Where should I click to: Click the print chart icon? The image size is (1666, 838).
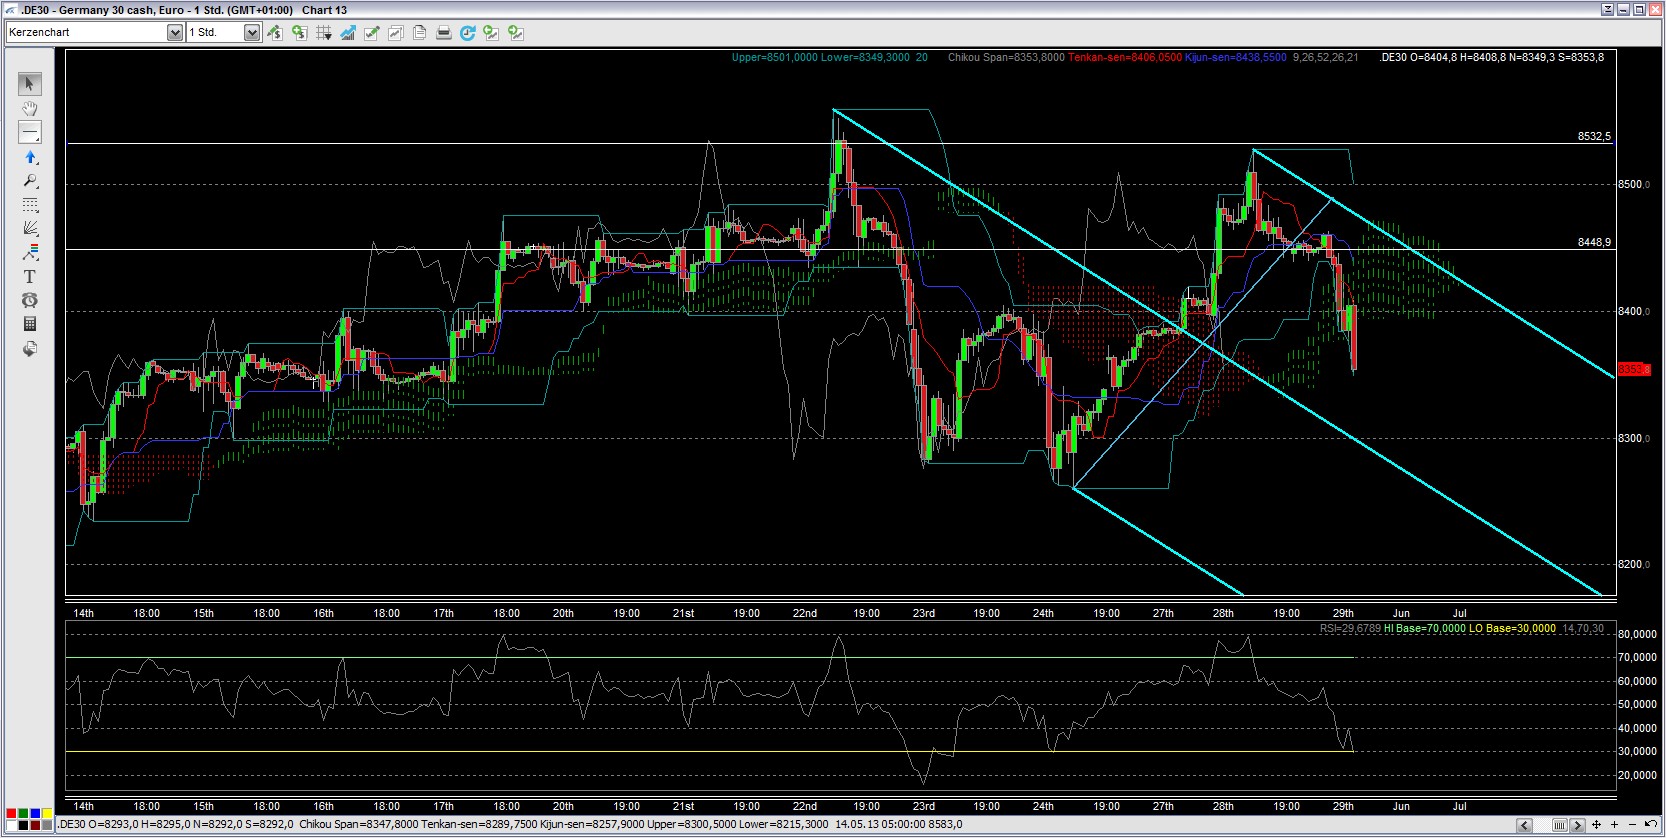coord(443,33)
